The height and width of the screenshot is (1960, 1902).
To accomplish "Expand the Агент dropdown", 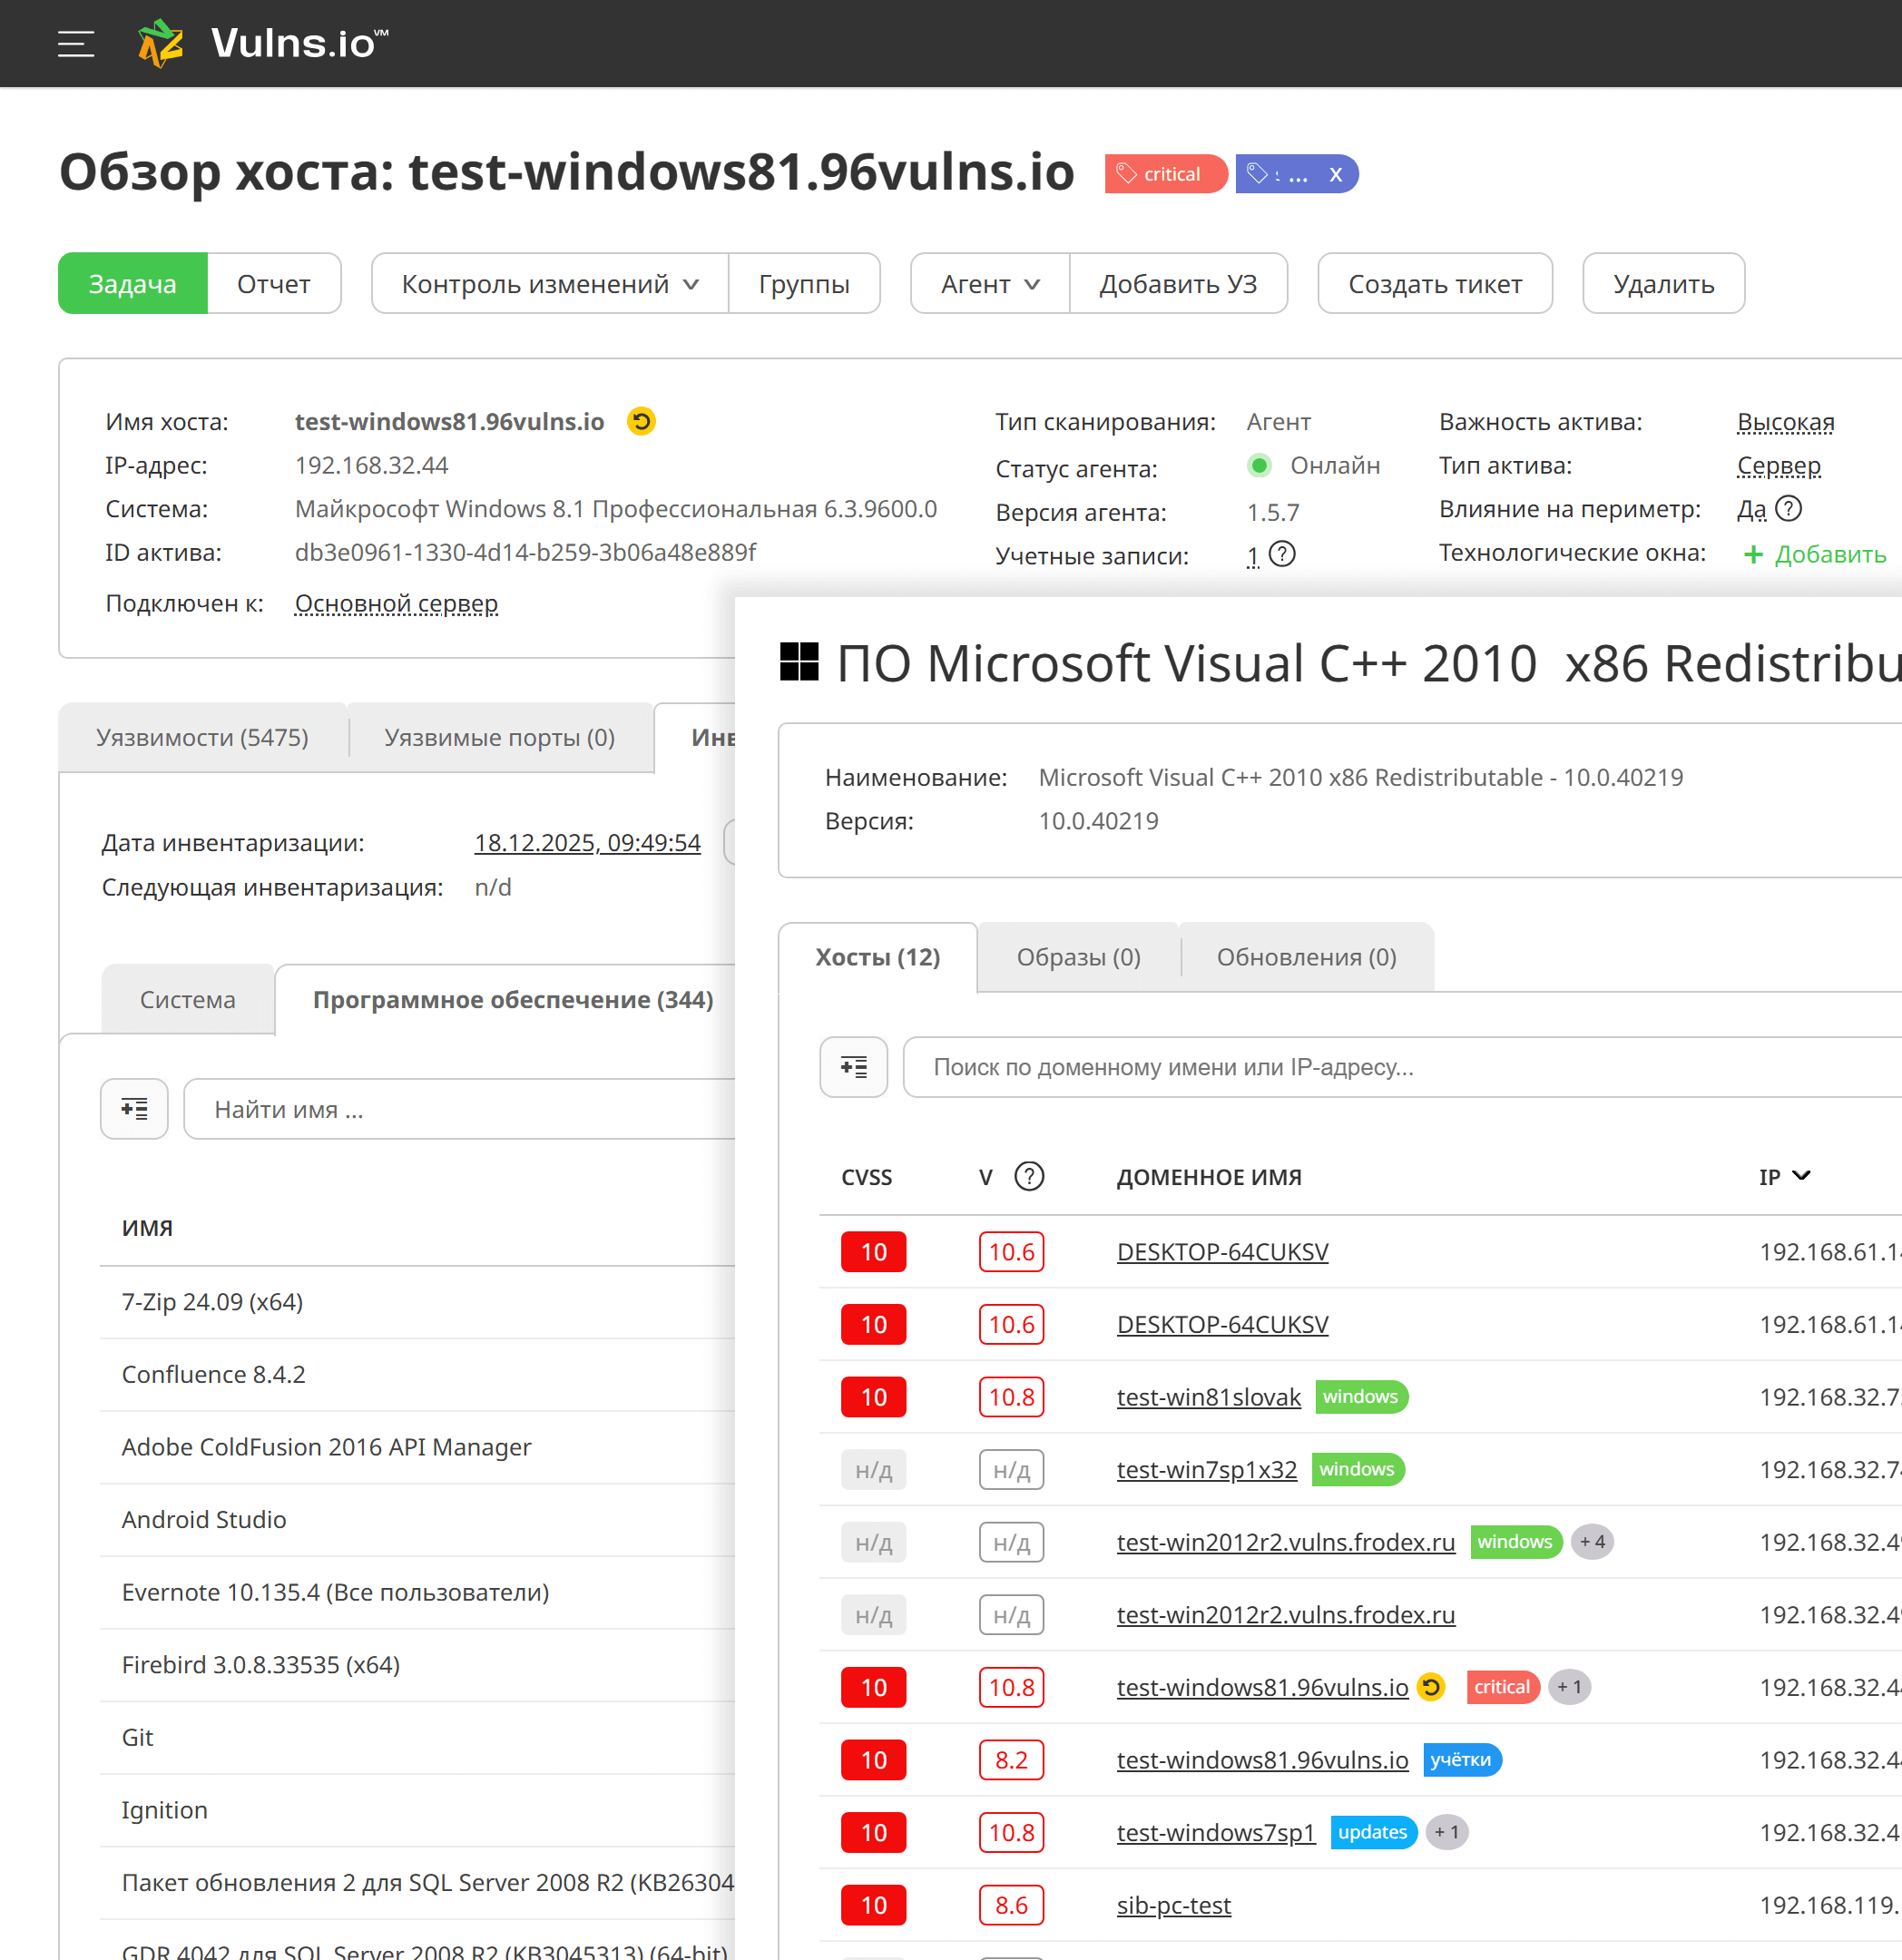I will (989, 284).
